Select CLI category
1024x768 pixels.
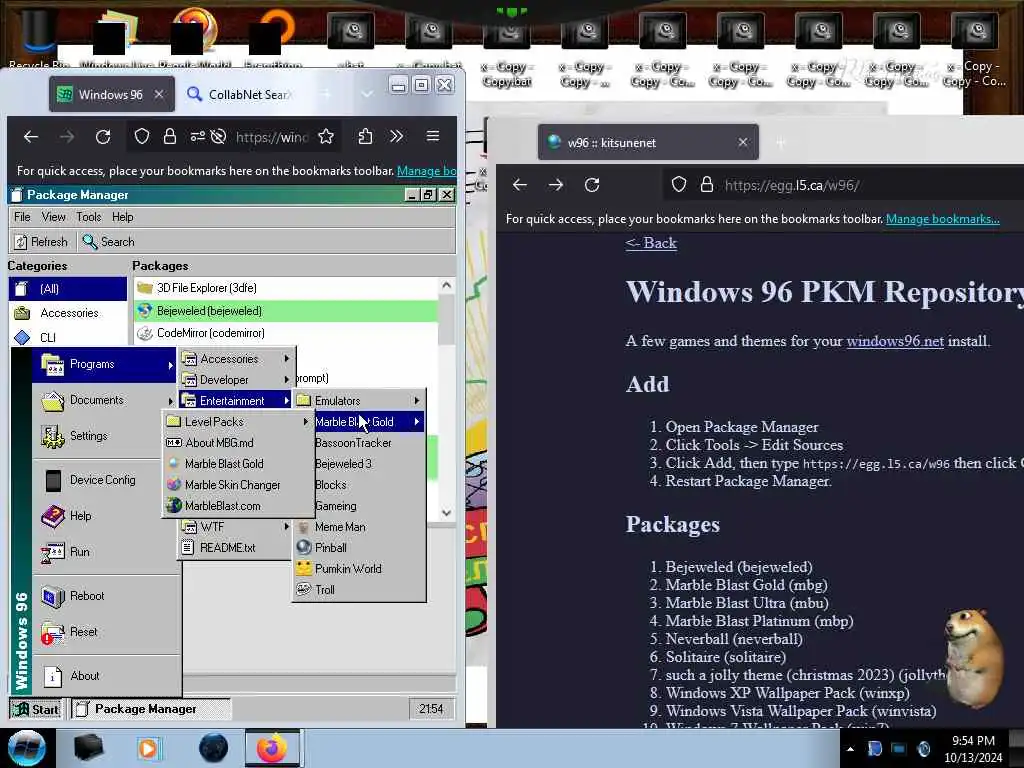(x=68, y=337)
